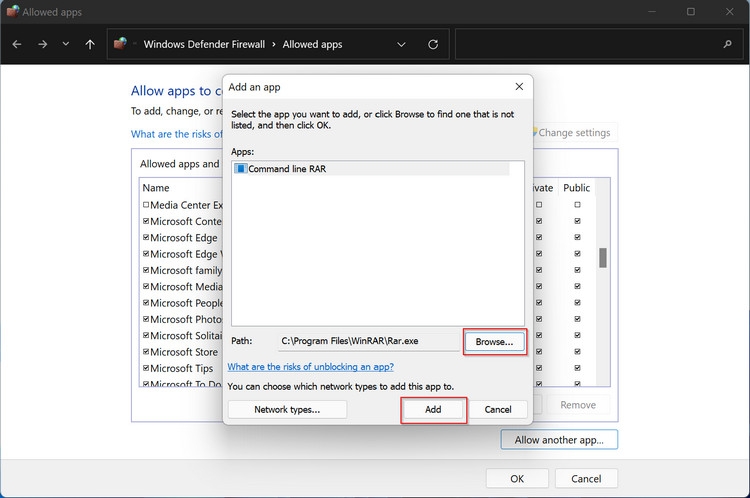Go forward with the right arrow
This screenshot has width=750, height=498.
click(43, 44)
